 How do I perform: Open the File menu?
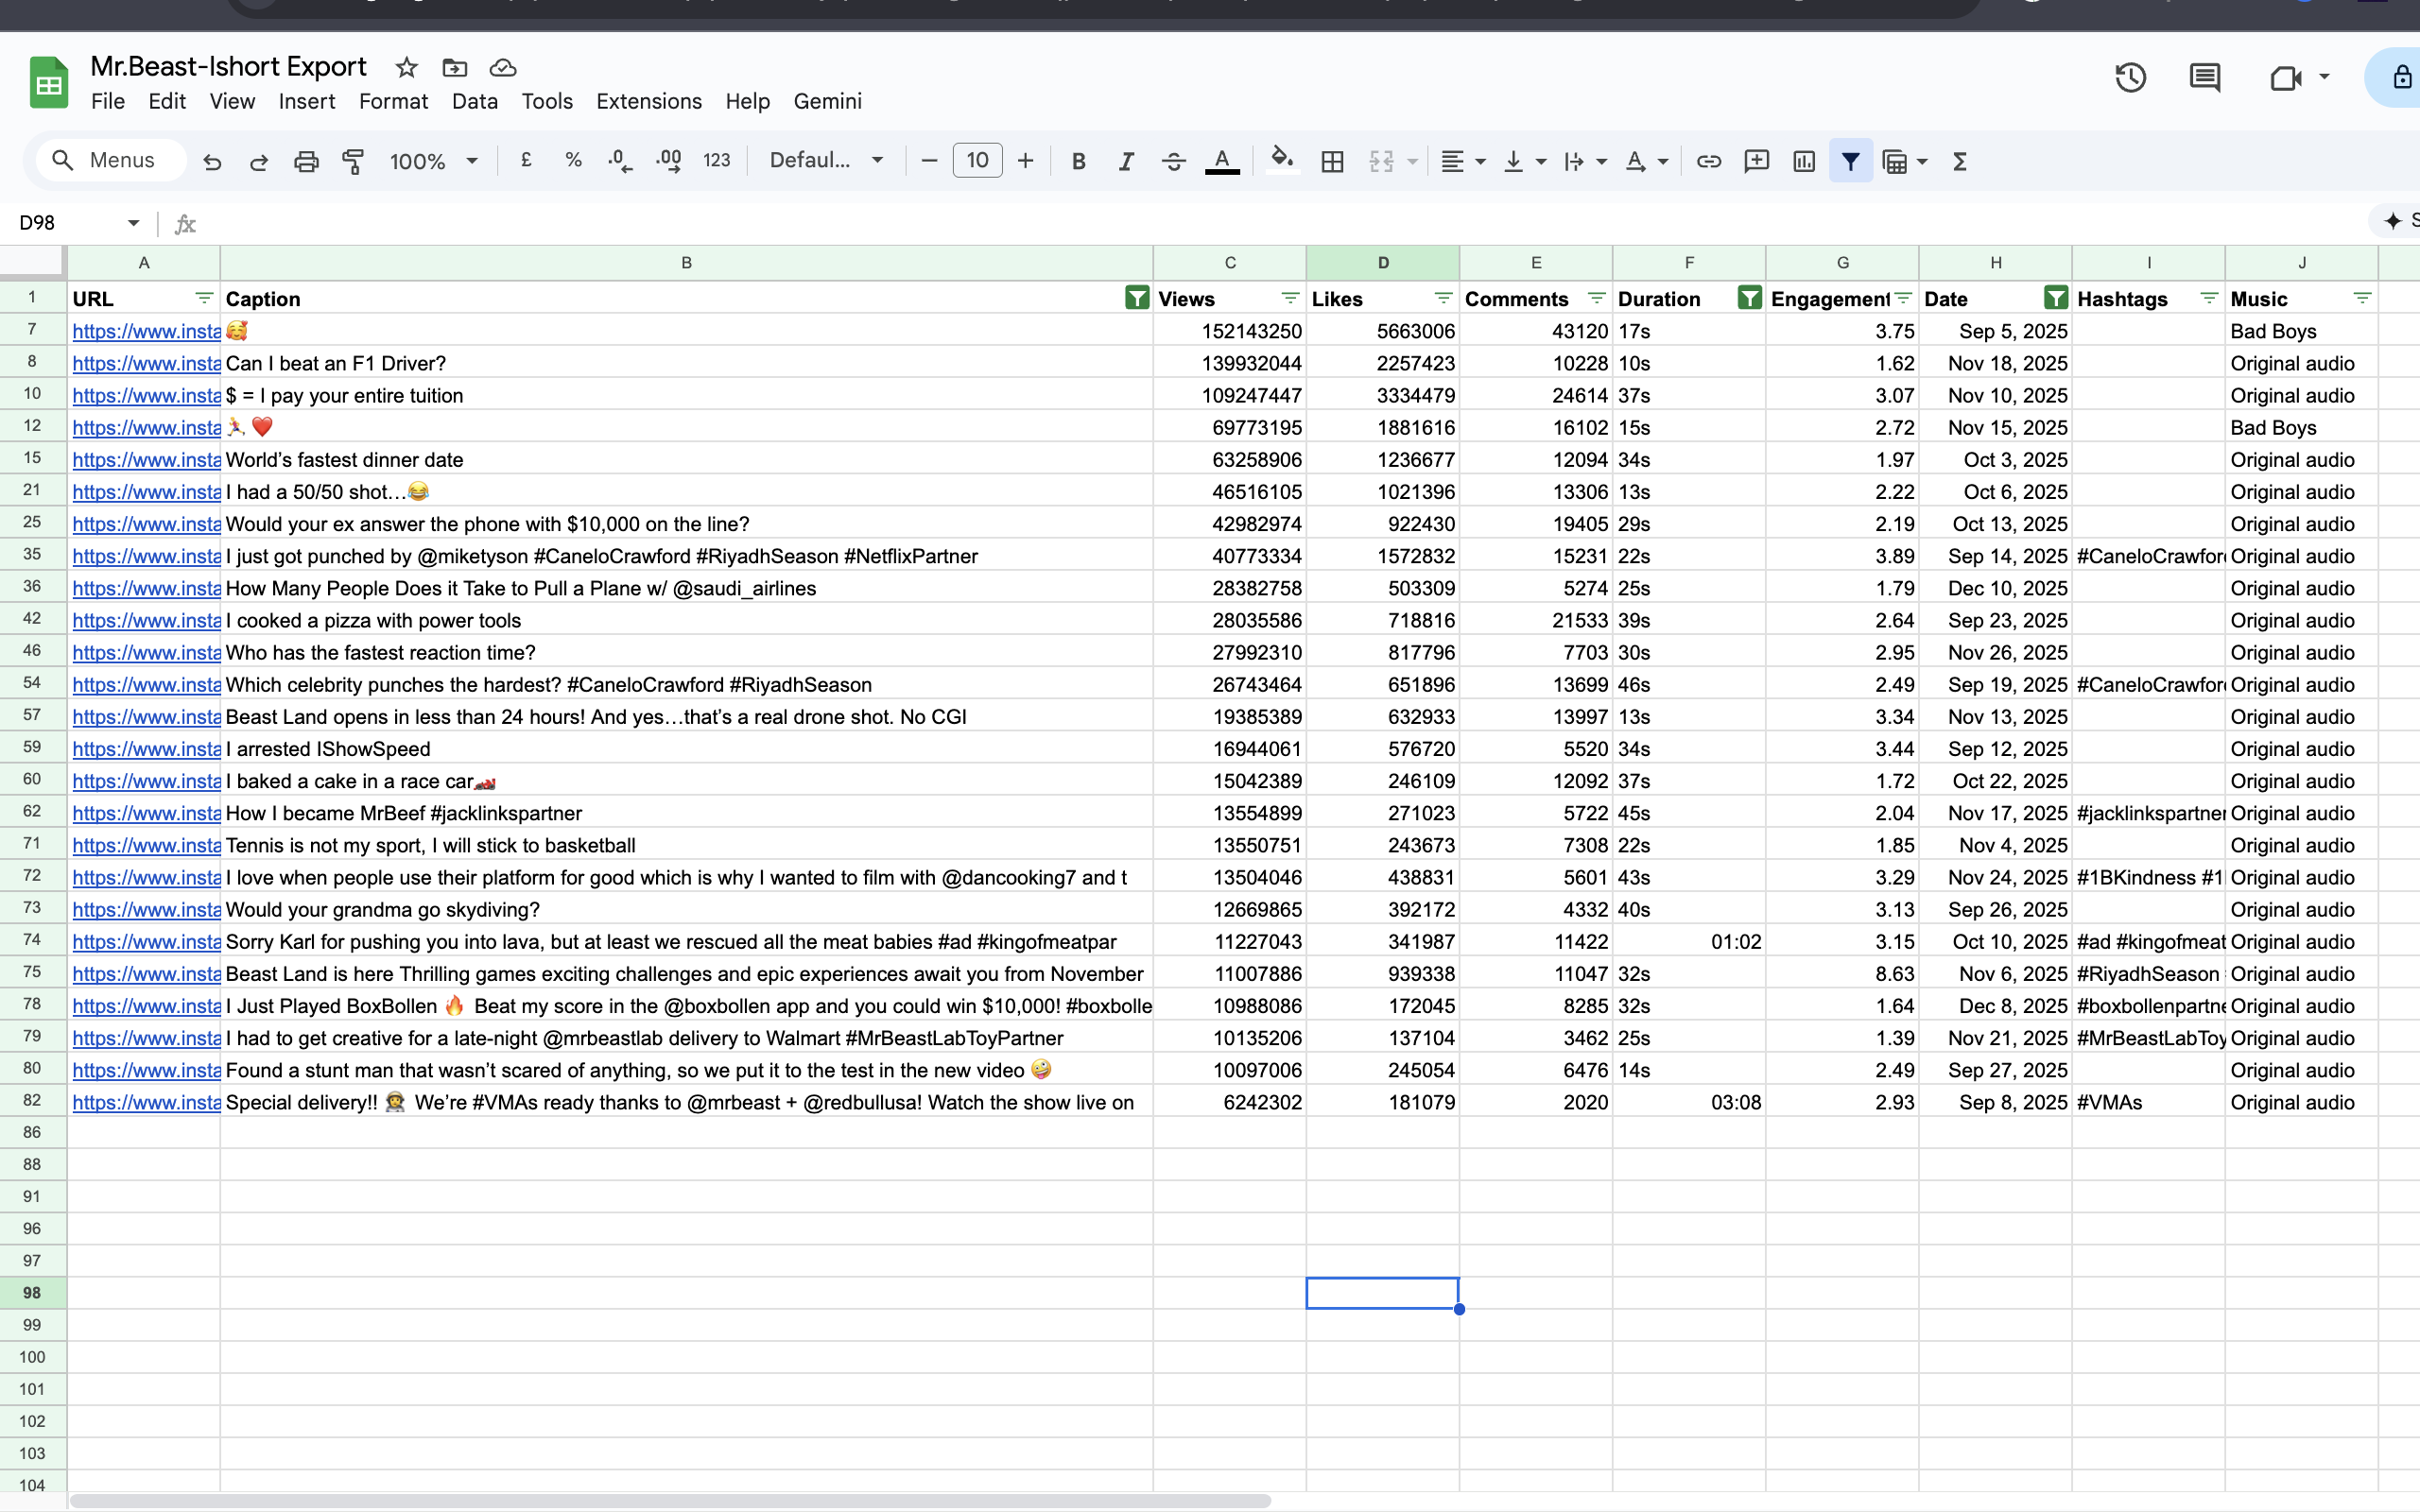pyautogui.click(x=108, y=101)
